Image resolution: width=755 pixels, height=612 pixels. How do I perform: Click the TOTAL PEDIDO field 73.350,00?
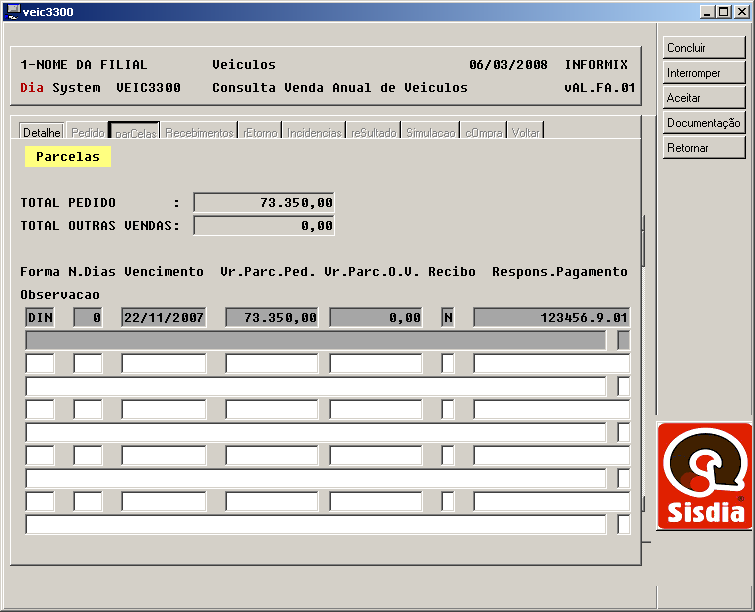point(264,203)
